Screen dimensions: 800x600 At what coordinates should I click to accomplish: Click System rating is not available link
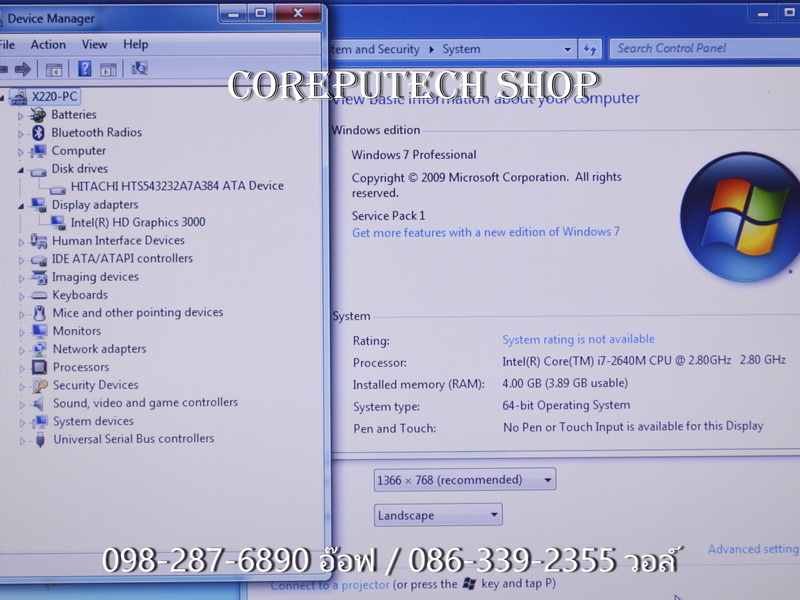point(578,339)
